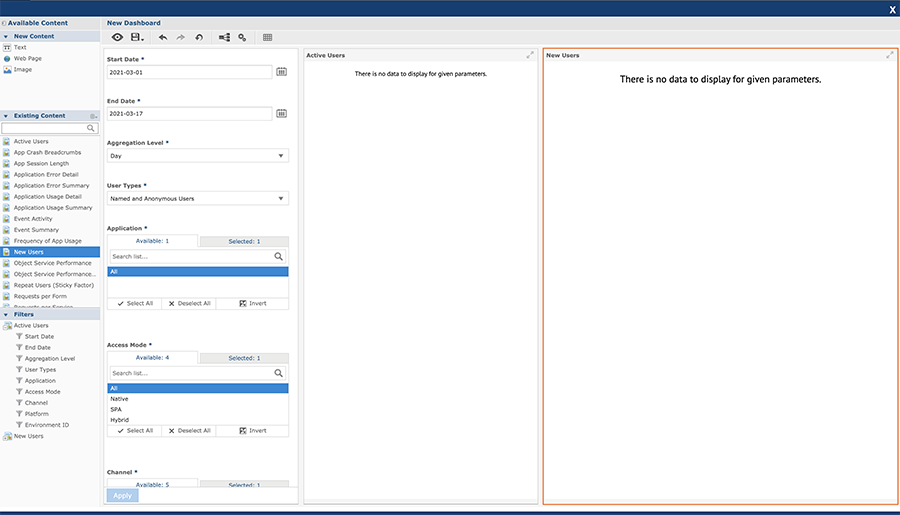Switch to Application Selected: 1 tab
This screenshot has width=900, height=515.
pos(244,242)
